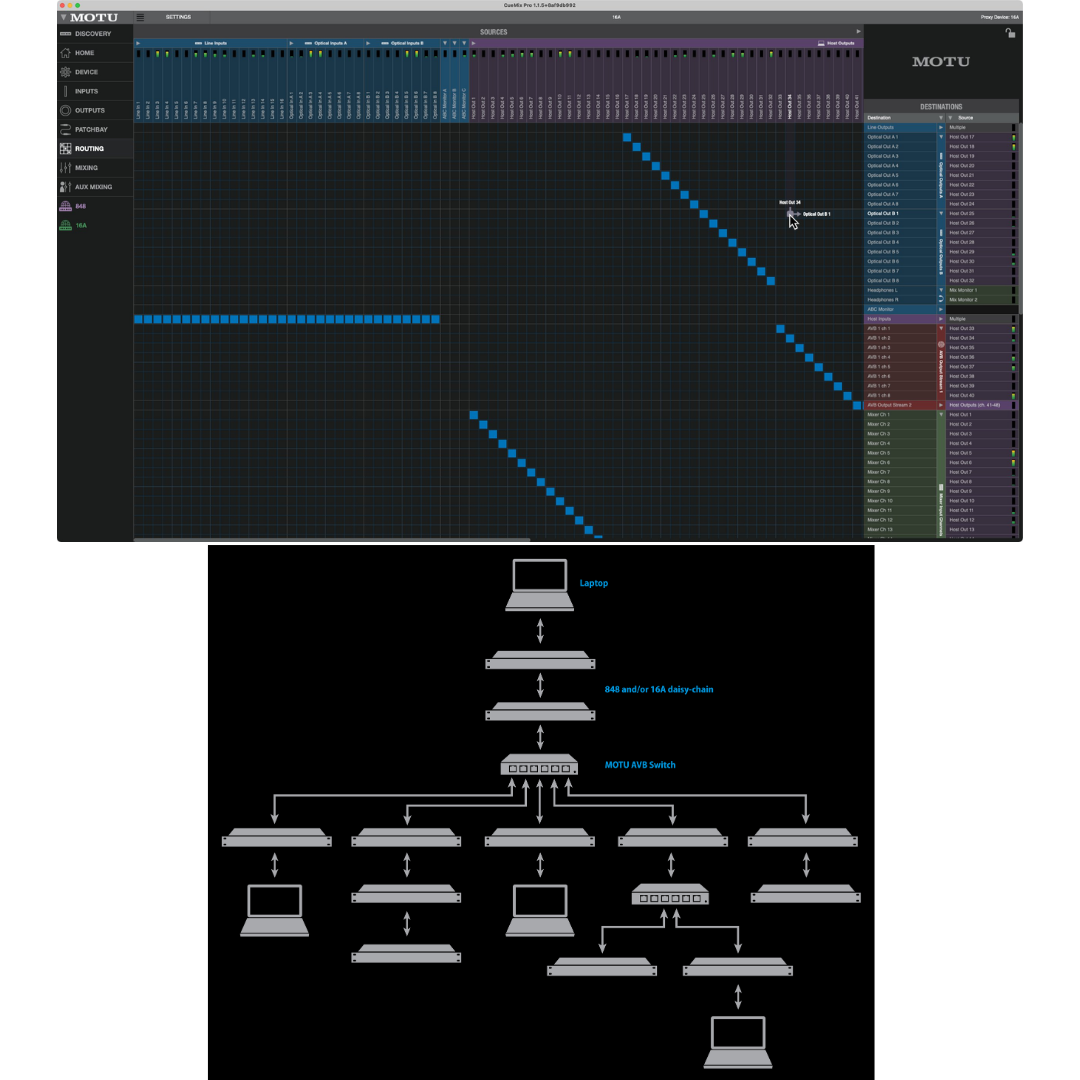Open the Patchbay cable icon
The width and height of the screenshot is (1080, 1080).
point(65,129)
